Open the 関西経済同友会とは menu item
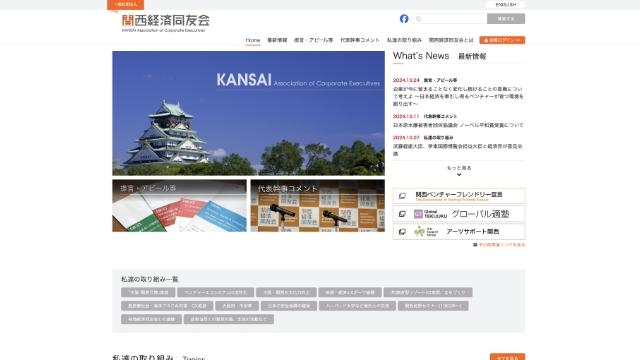640x360 pixels. pyautogui.click(x=451, y=40)
